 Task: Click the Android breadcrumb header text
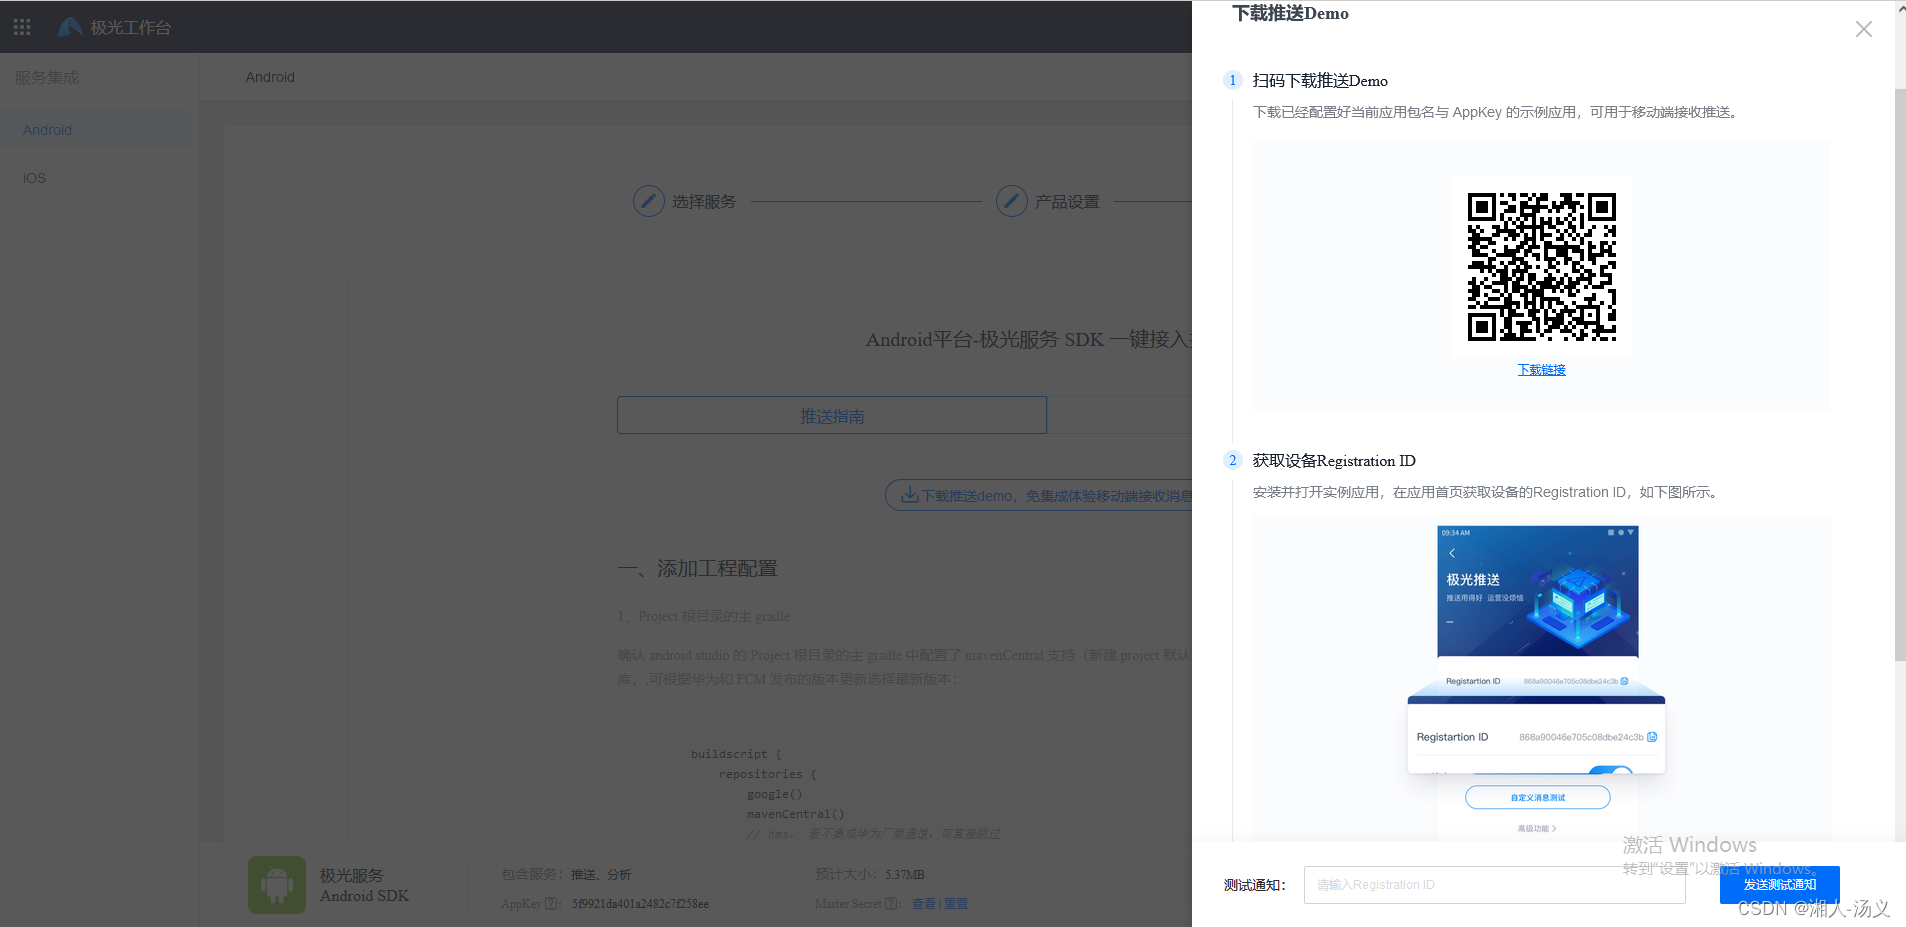point(270,77)
